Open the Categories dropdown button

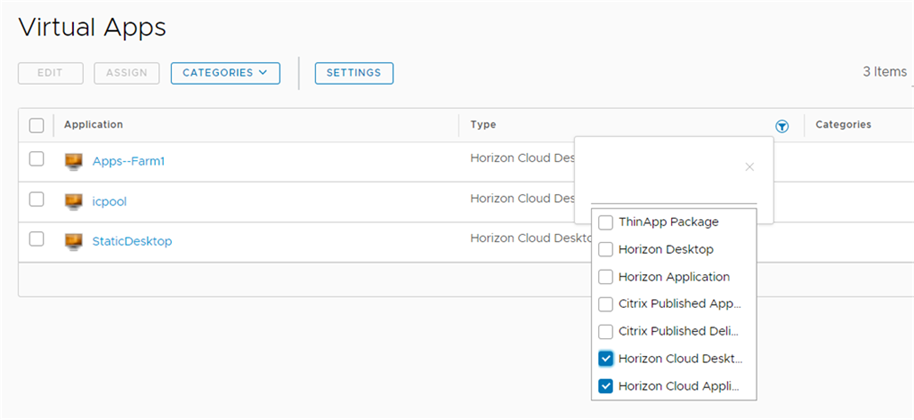click(x=225, y=73)
